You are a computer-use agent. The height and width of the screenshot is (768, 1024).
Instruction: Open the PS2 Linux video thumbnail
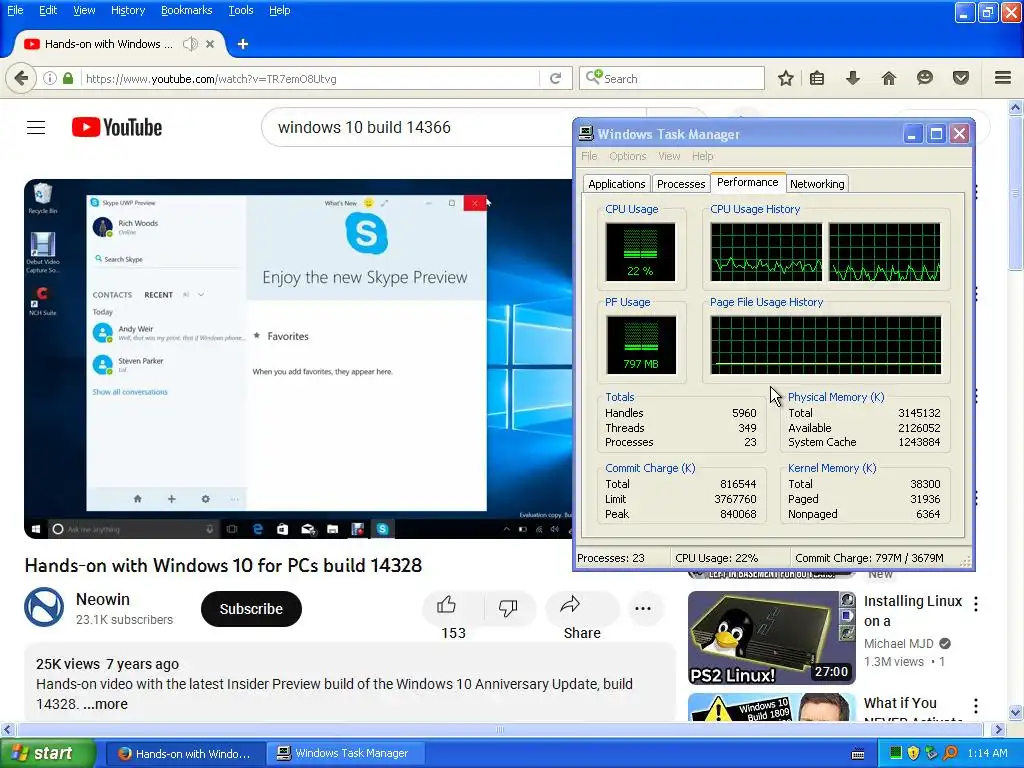(772, 637)
